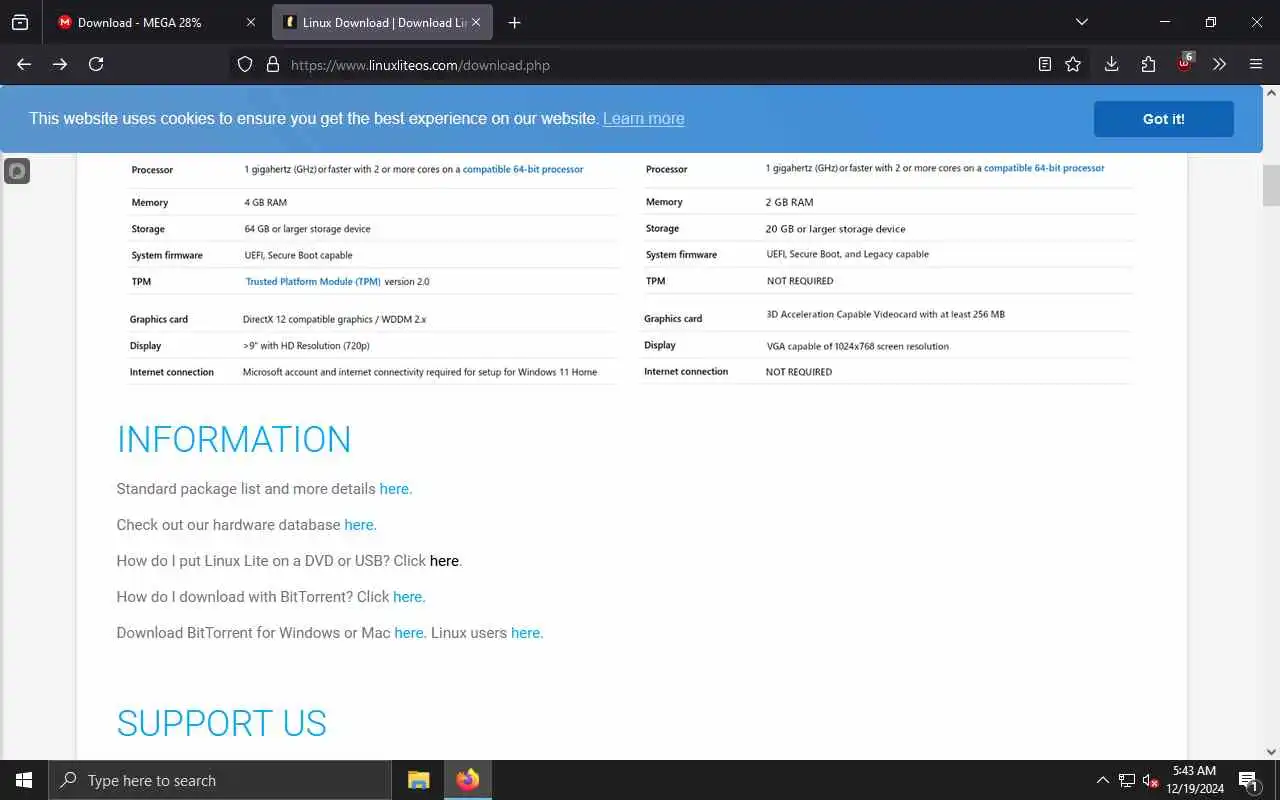The image size is (1280, 800).
Task: Go forward to the next page
Action: pos(60,64)
